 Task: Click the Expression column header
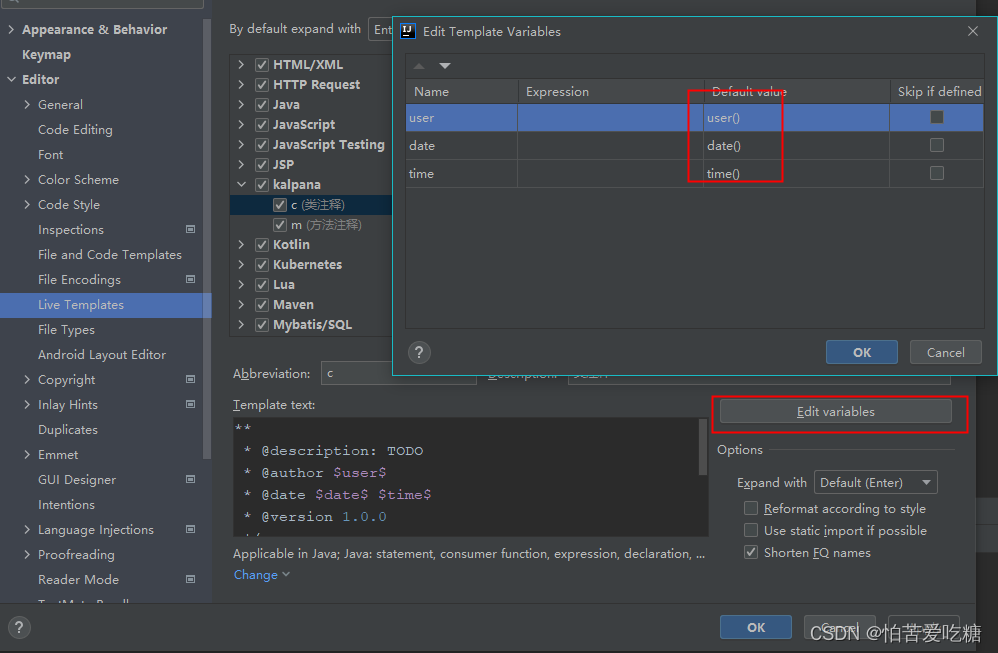tap(610, 92)
